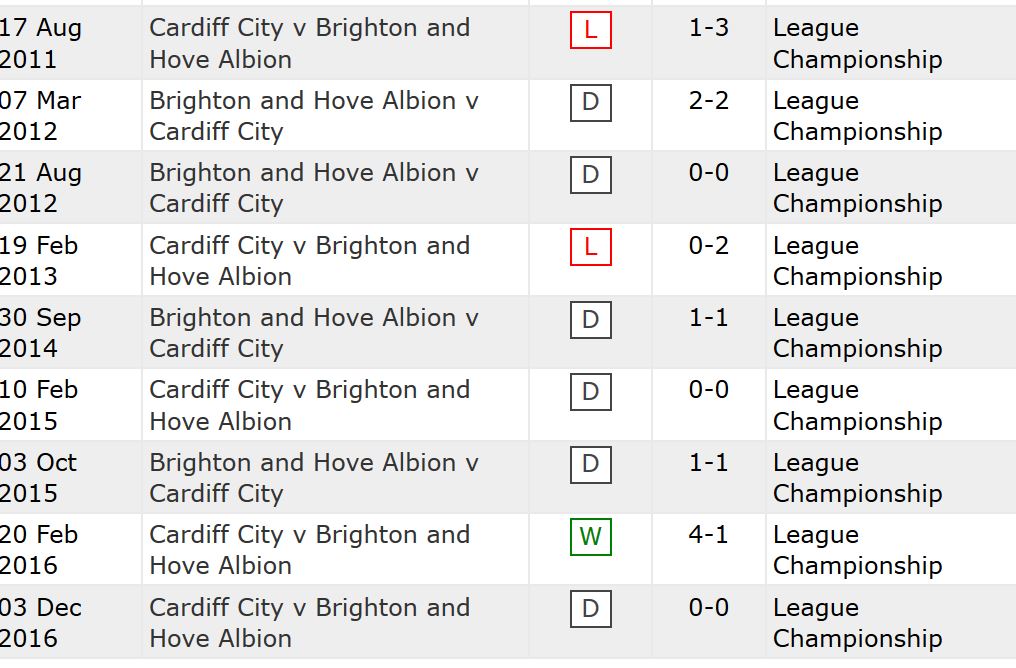Click the red L badge for 17 Aug 2011
The height and width of the screenshot is (668, 1016).
tap(590, 30)
